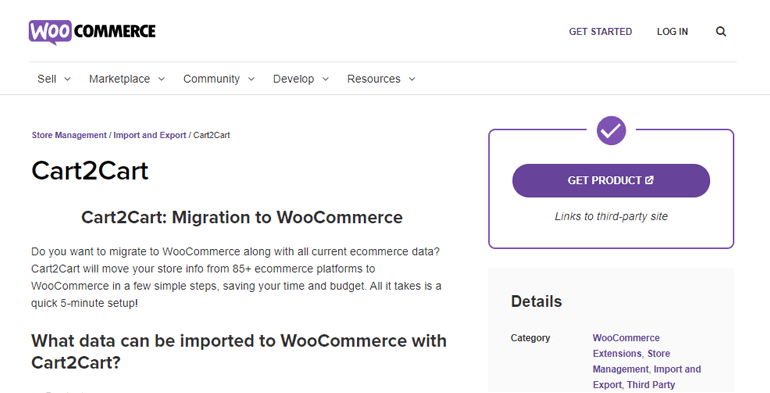Expand the Resources dropdown chevron

click(412, 79)
